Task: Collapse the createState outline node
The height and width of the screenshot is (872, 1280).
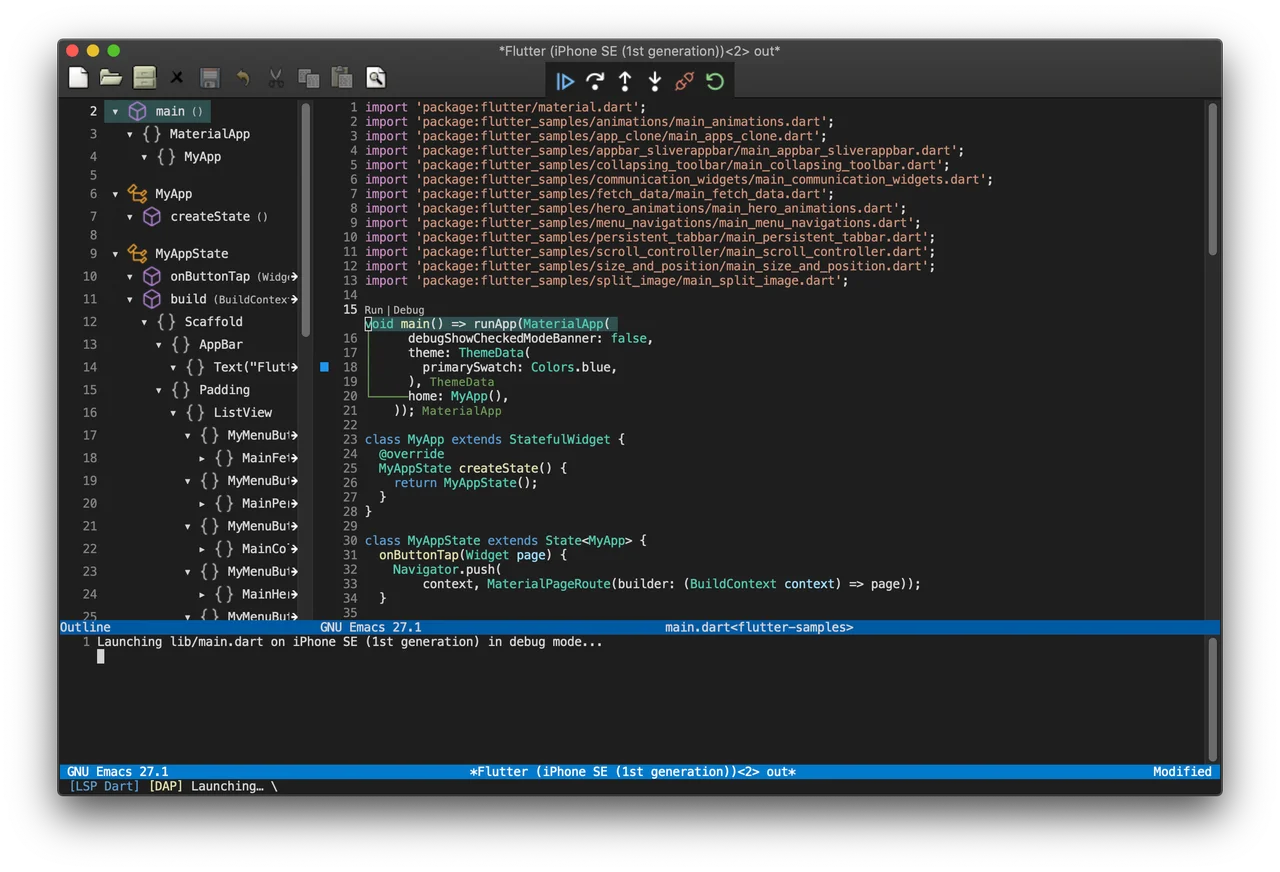Action: pos(130,216)
